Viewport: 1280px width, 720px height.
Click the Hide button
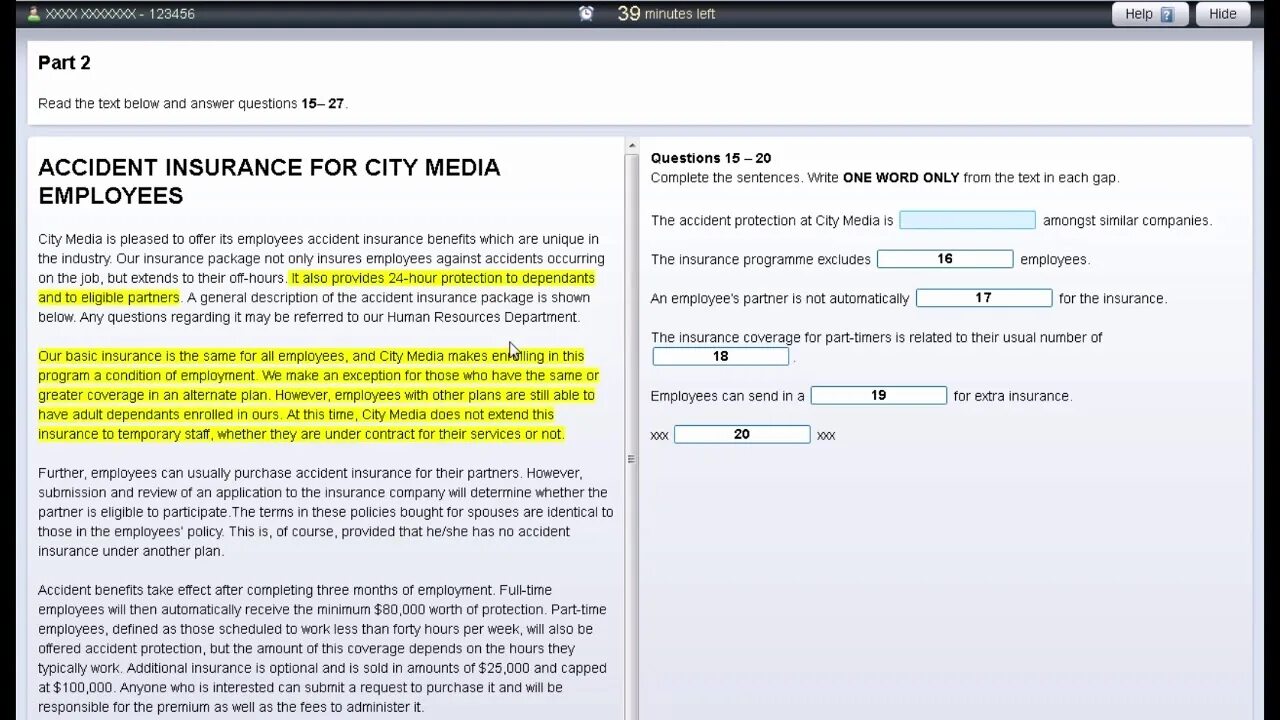point(1222,14)
